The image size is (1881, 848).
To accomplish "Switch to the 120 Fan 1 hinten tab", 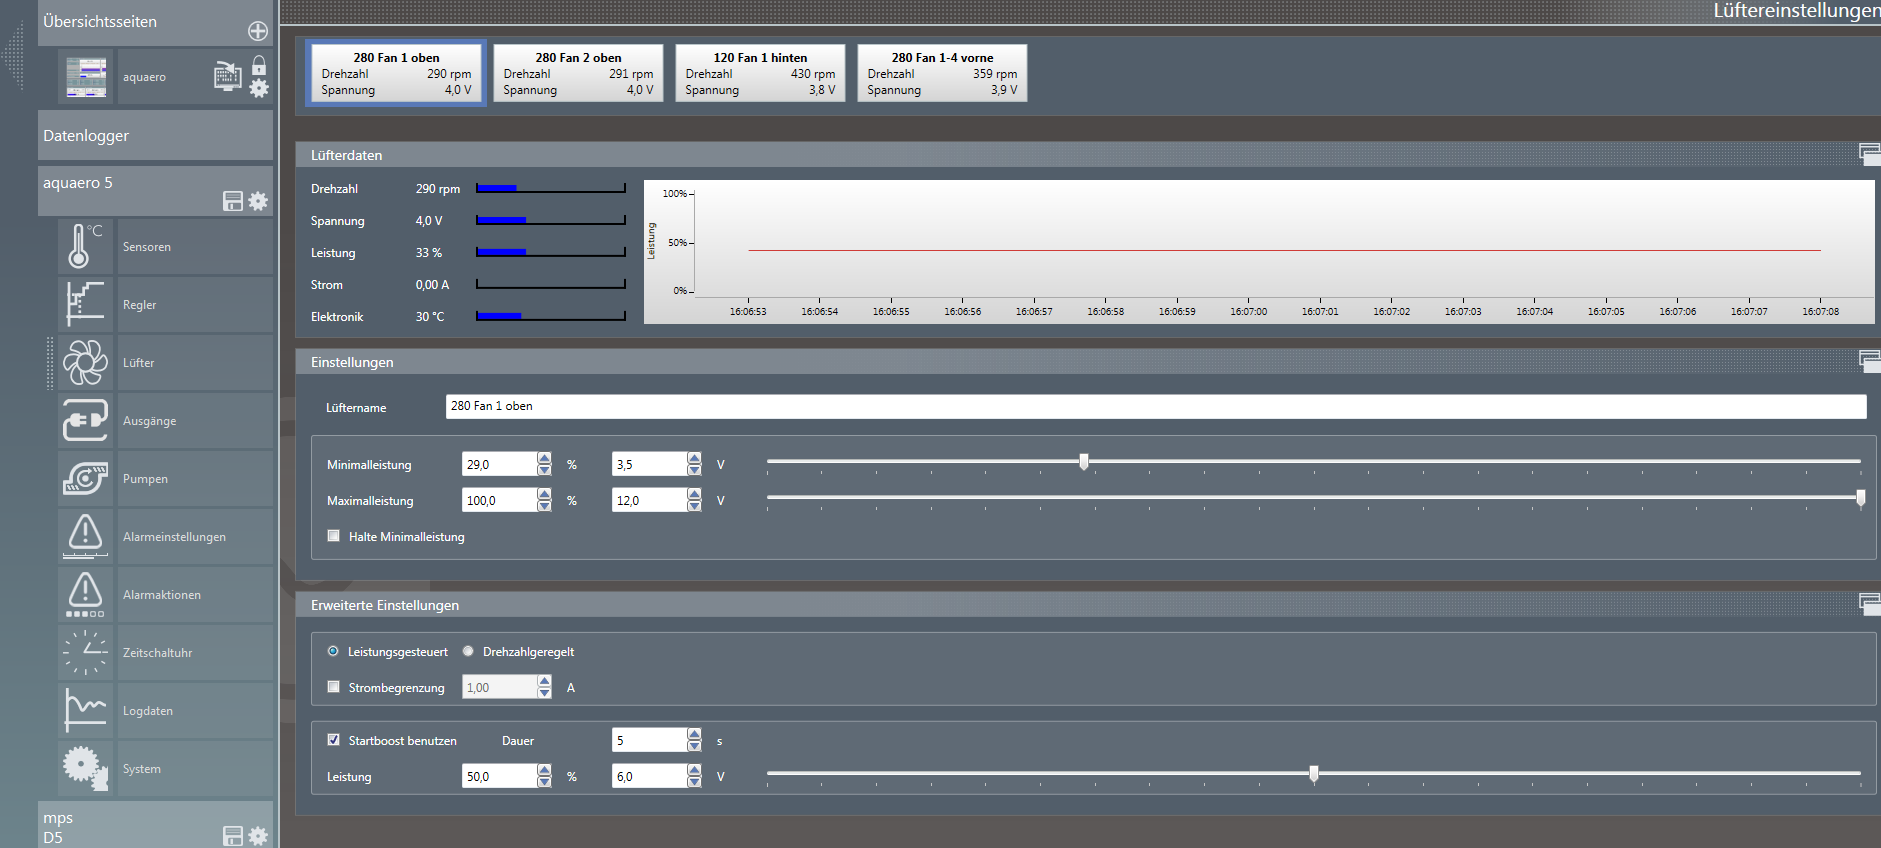I will click(760, 73).
